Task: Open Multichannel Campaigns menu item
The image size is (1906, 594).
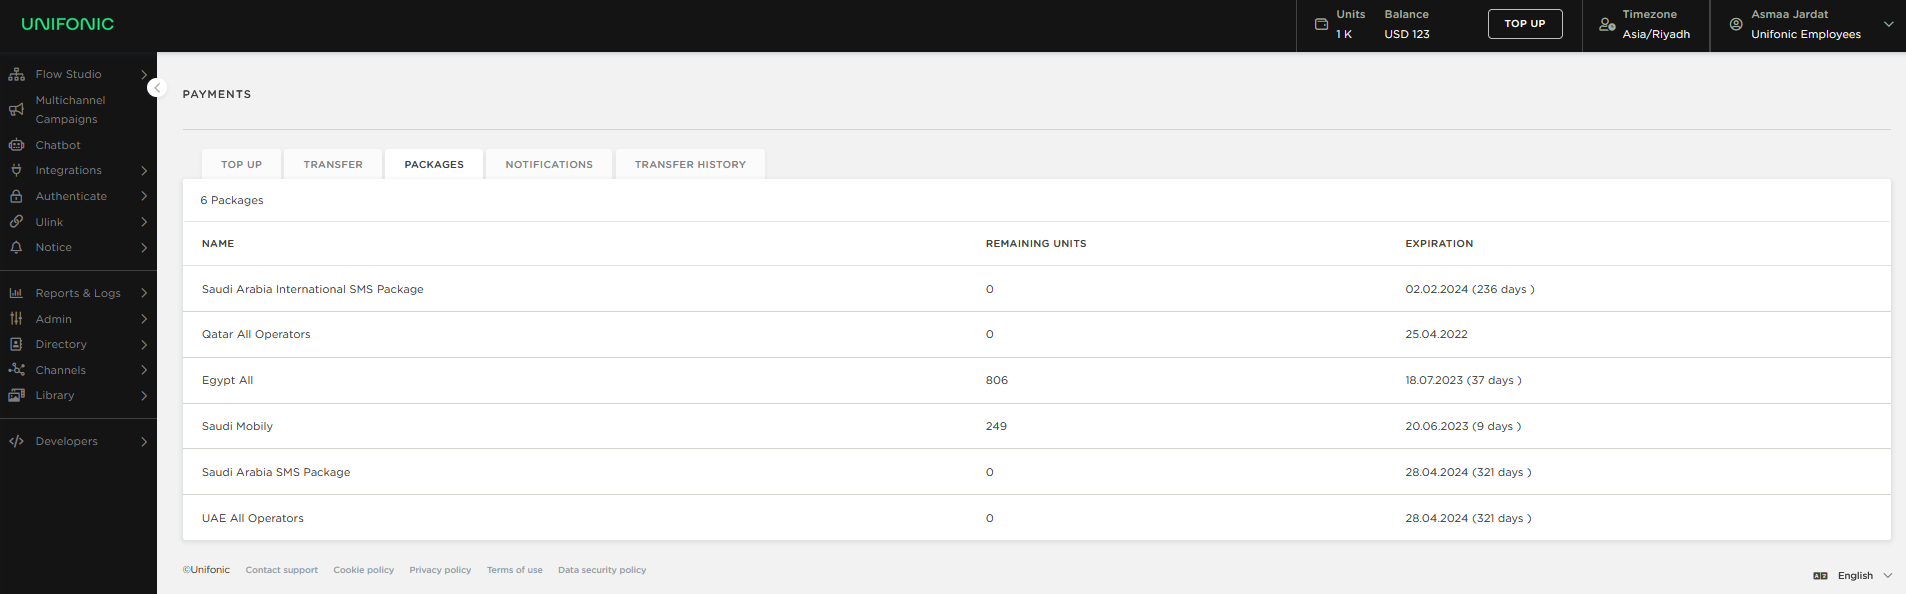Action: click(x=70, y=109)
